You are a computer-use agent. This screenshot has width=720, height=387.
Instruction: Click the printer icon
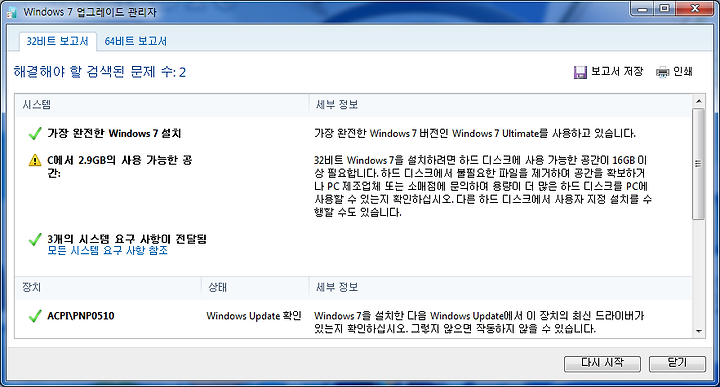pos(663,72)
